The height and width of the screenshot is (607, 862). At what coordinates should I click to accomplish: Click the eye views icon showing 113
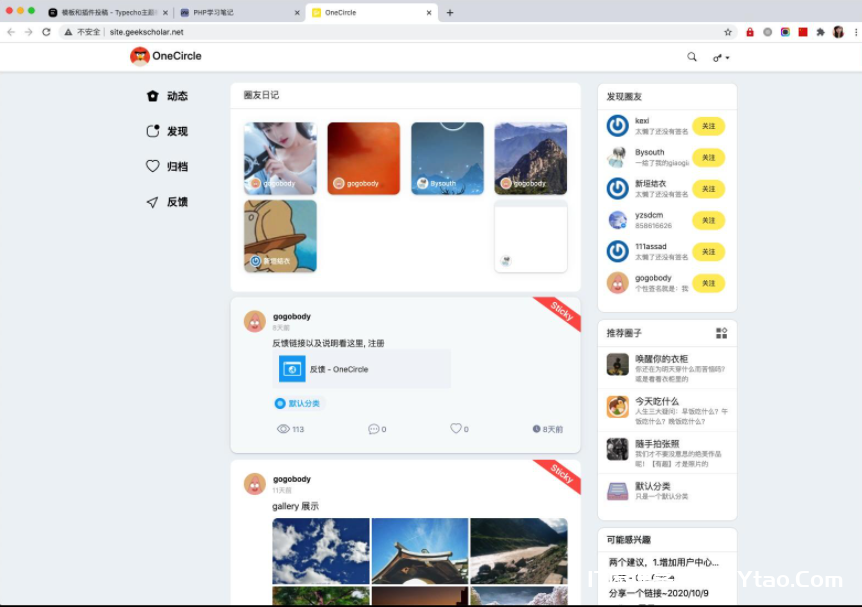tap(284, 429)
